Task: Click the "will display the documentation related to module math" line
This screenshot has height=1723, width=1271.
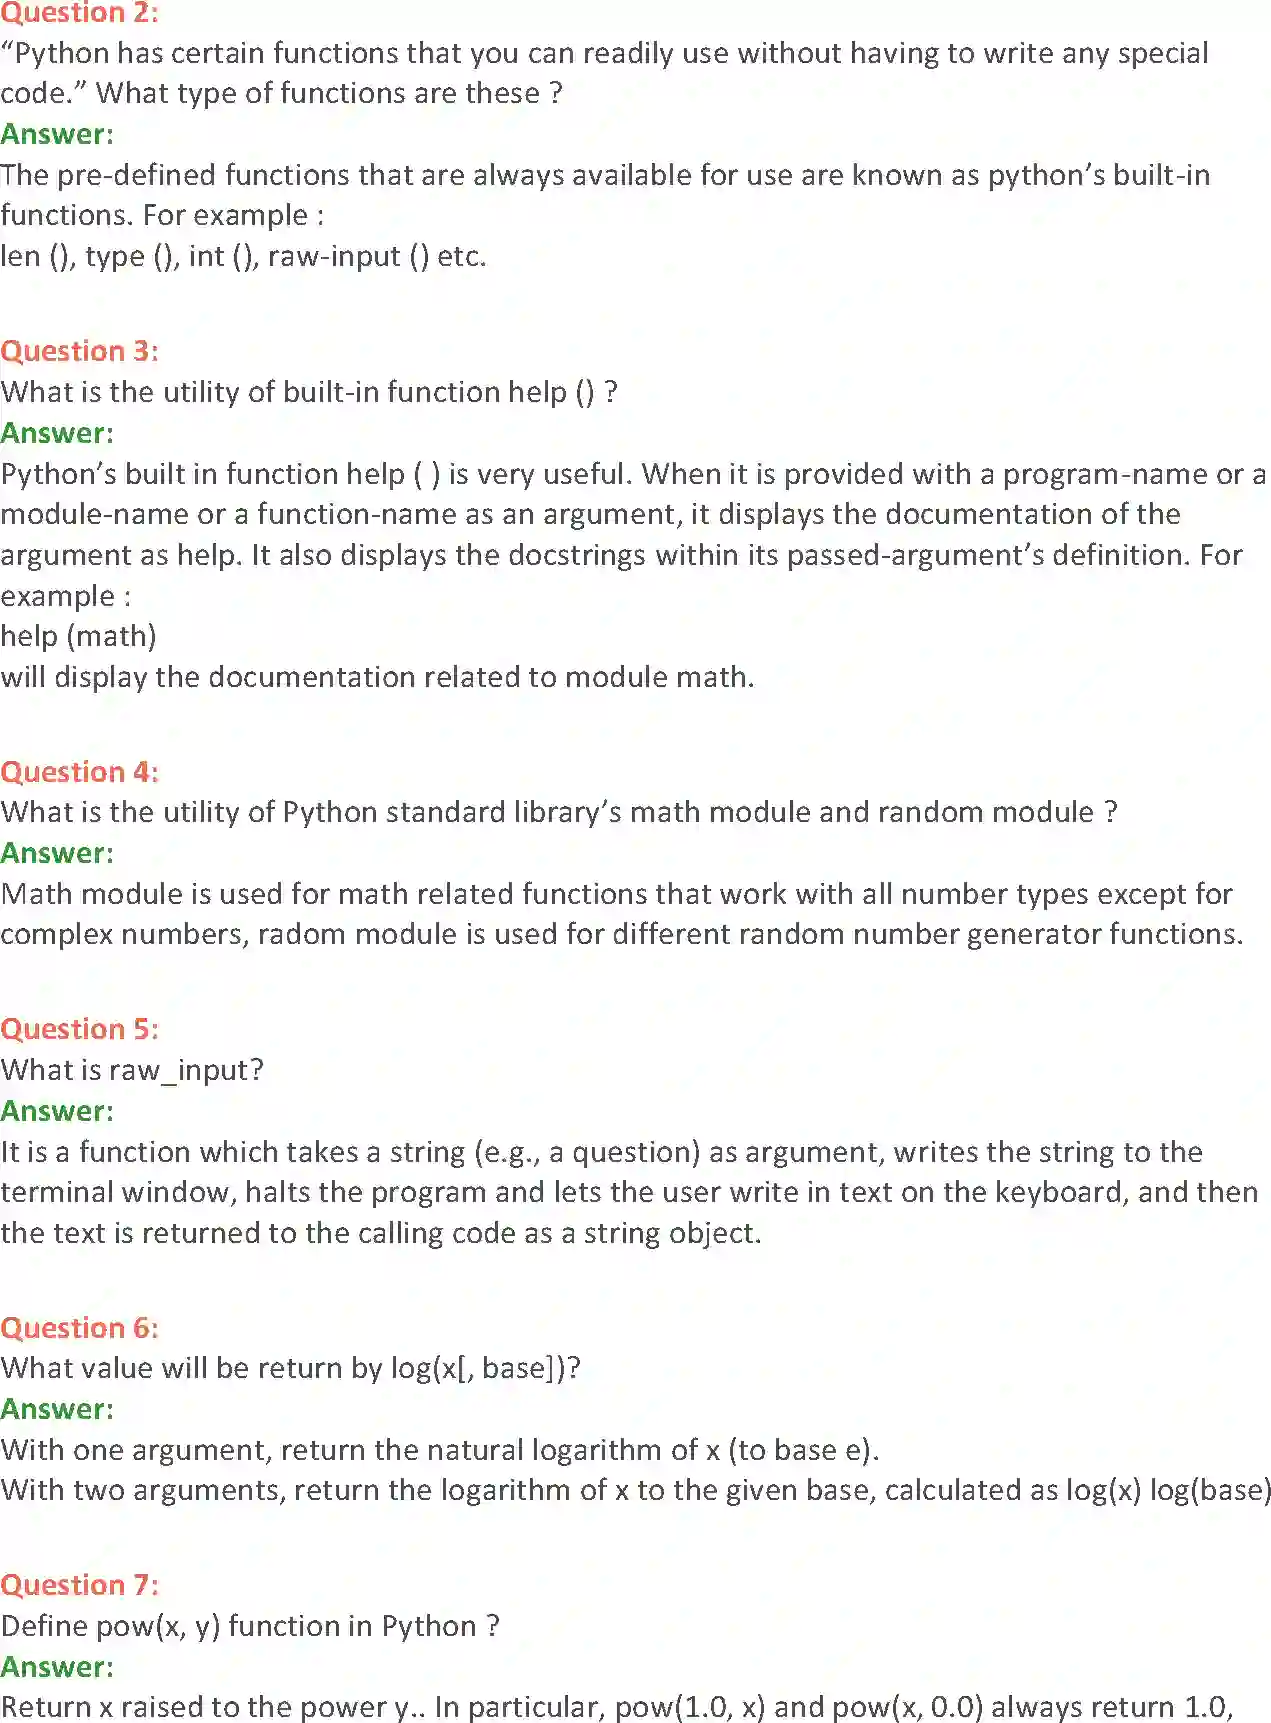Action: pyautogui.click(x=377, y=677)
